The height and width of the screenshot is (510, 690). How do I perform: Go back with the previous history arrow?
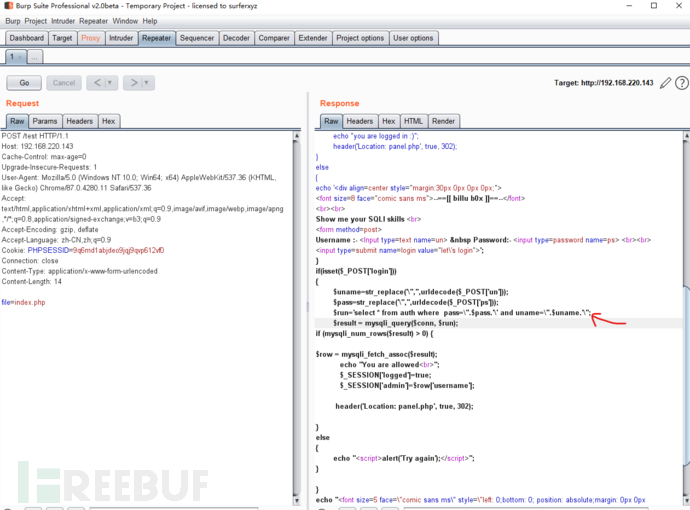pyautogui.click(x=97, y=83)
